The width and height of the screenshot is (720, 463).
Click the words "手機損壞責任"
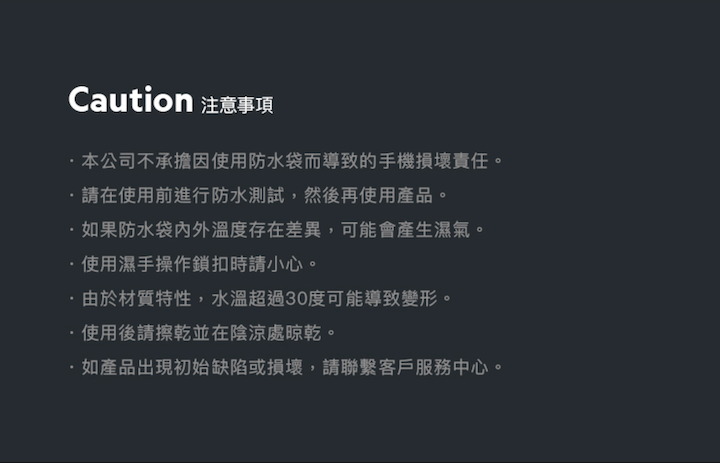click(x=433, y=161)
